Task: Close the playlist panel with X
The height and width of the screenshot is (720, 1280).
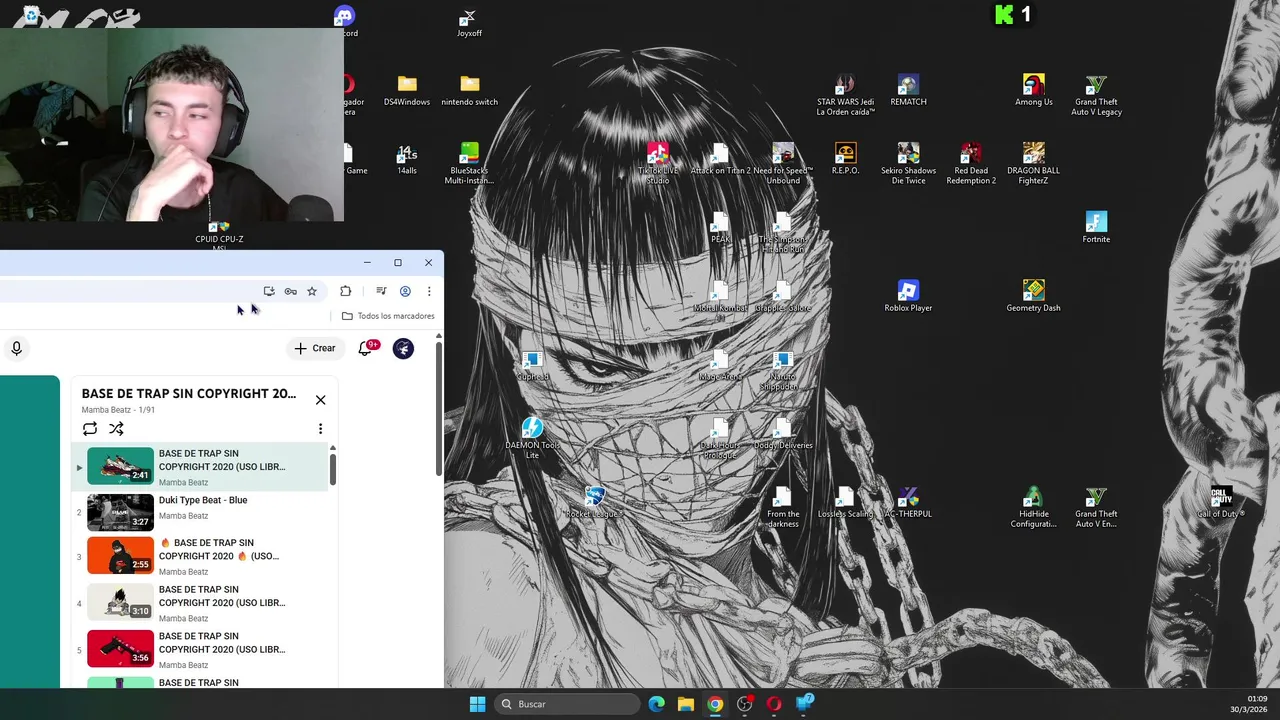Action: point(320,400)
